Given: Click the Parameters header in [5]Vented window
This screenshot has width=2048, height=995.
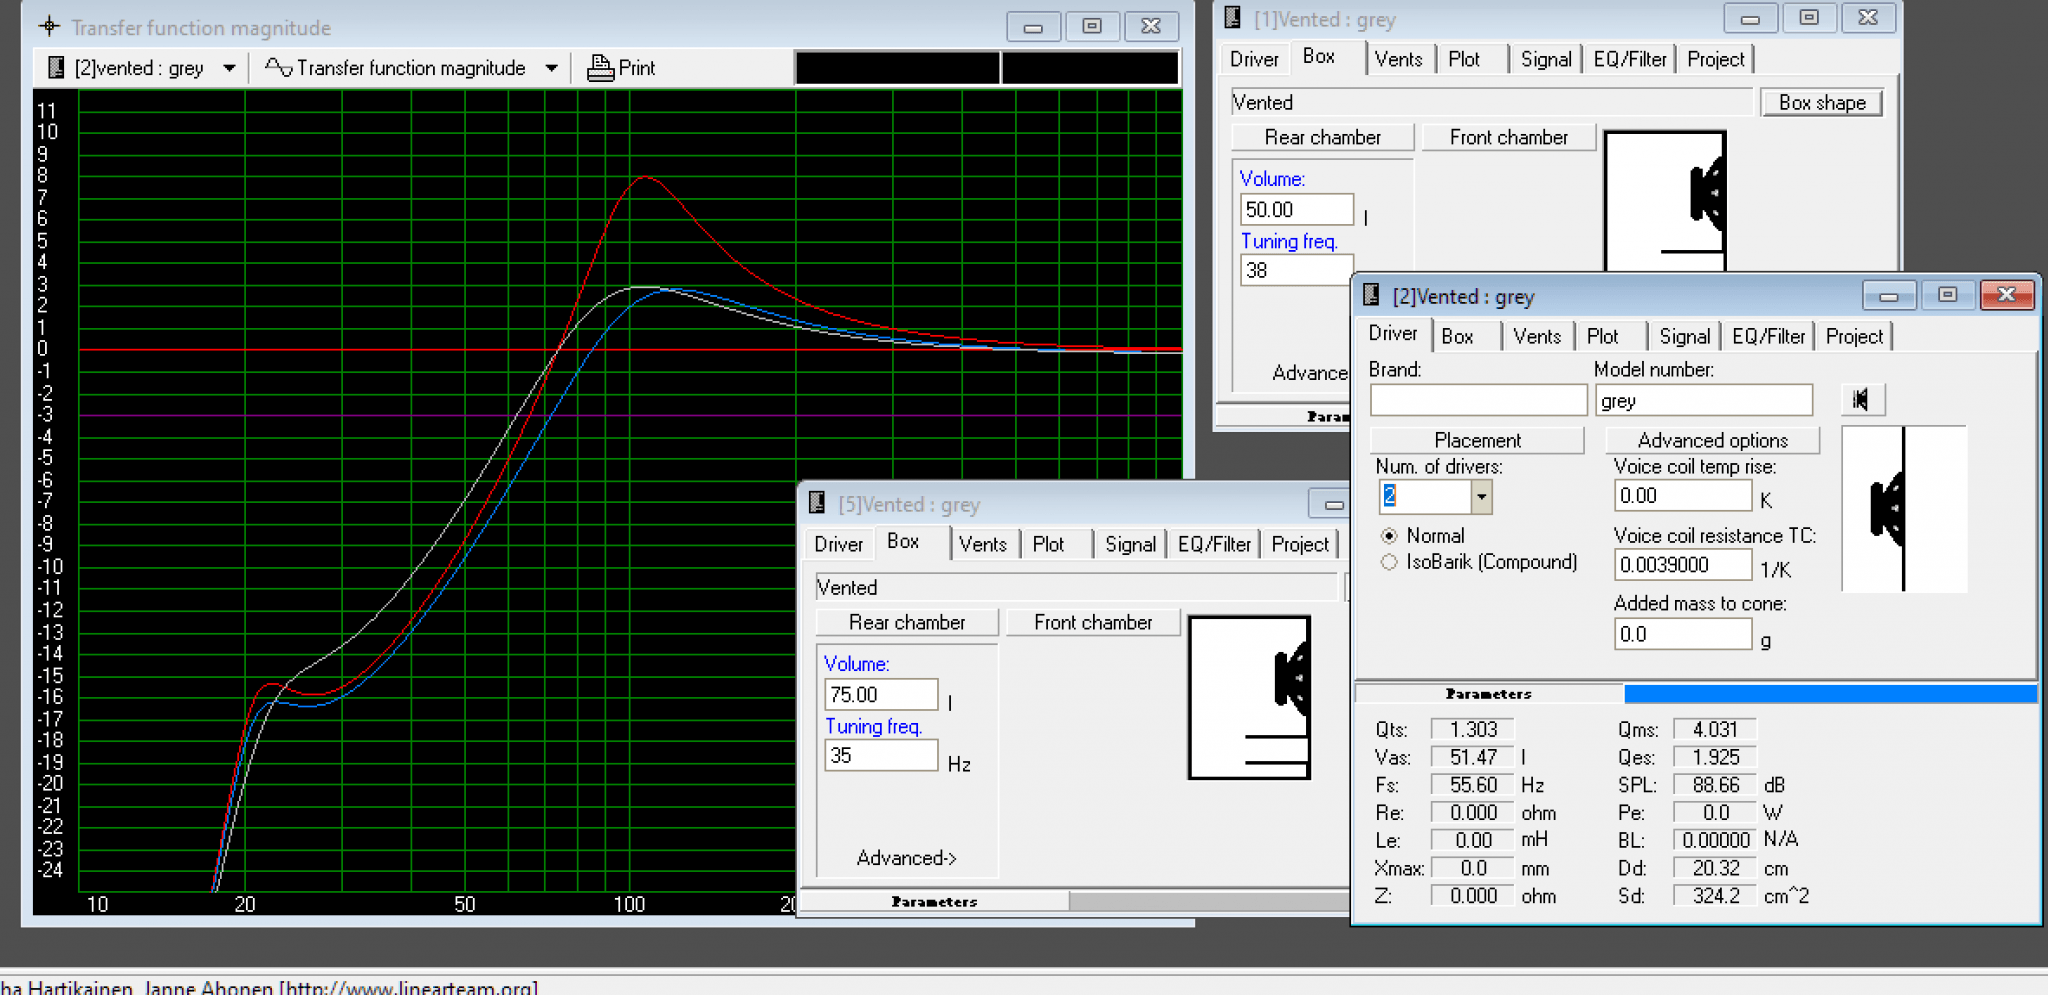Looking at the screenshot, I should tap(934, 902).
